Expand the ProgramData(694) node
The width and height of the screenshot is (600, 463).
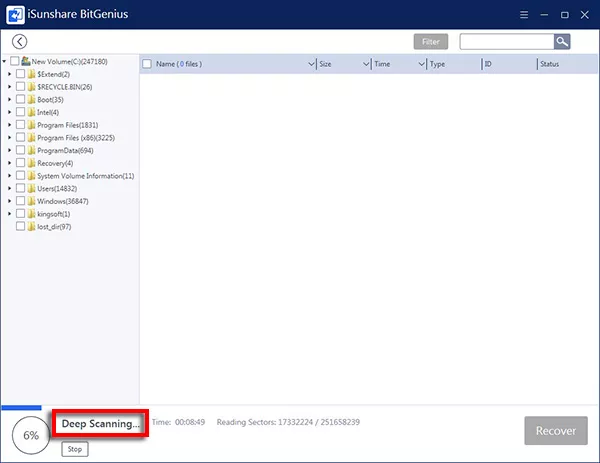pos(10,150)
